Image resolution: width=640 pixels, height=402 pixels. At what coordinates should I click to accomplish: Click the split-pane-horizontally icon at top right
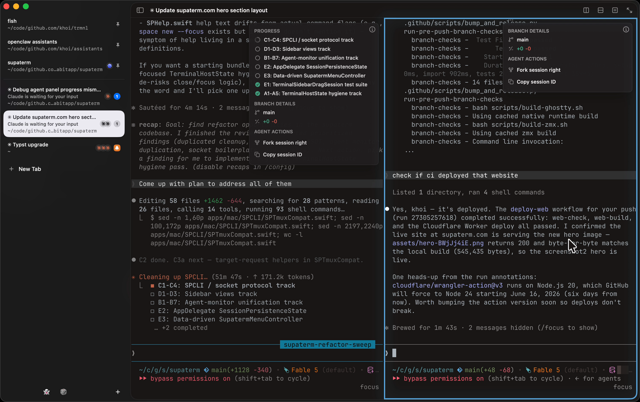click(600, 10)
